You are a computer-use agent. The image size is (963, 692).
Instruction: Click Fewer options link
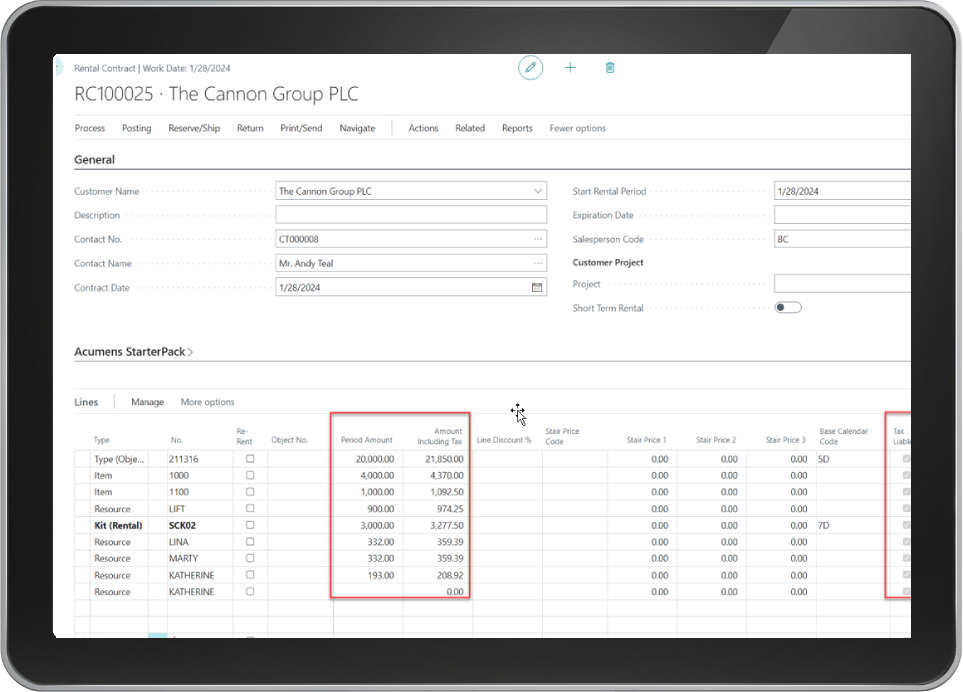pyautogui.click(x=577, y=128)
